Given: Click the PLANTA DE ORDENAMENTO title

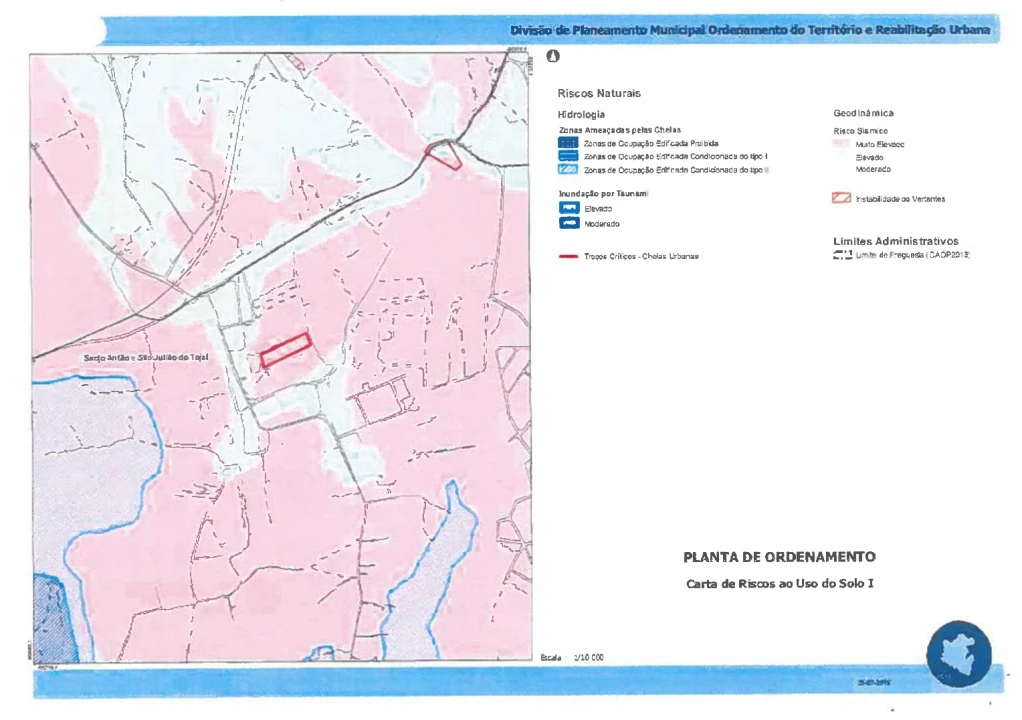Looking at the screenshot, I should (x=779, y=557).
